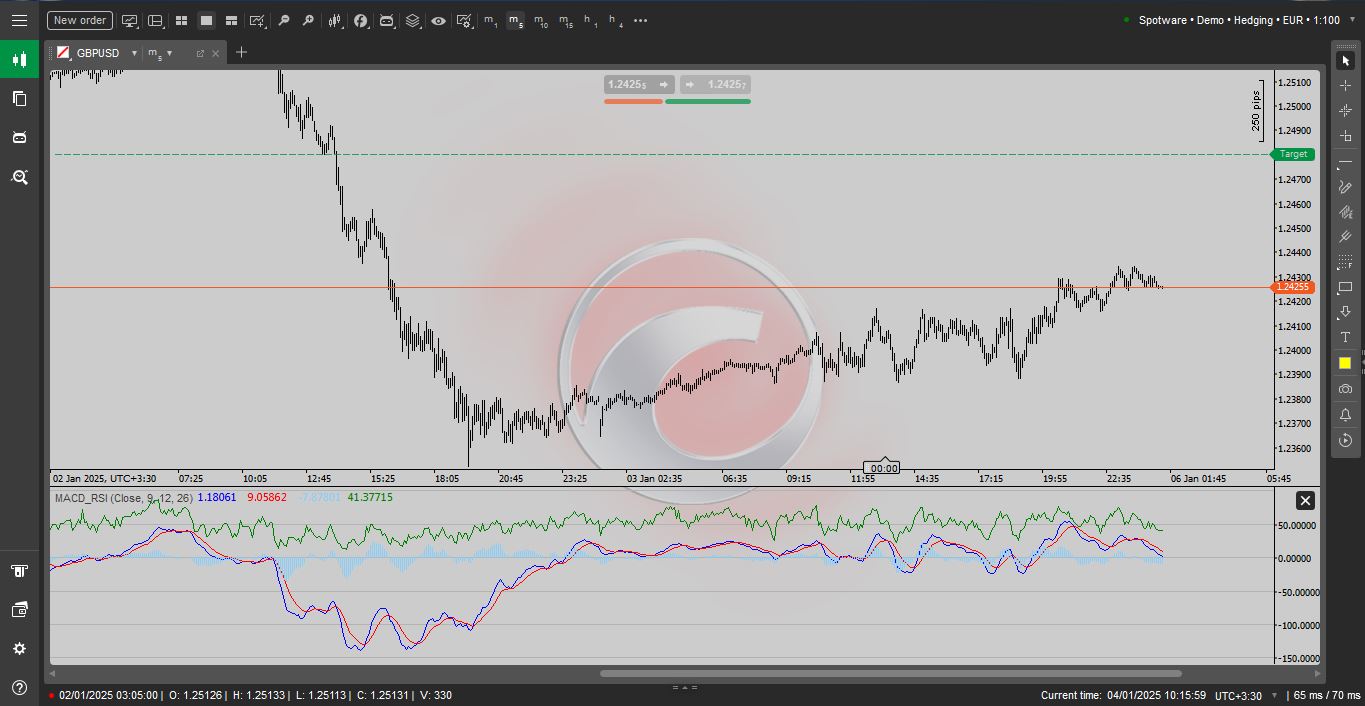Open the indicators list via the f icon
Screen dimensions: 1365x706
[x=361, y=20]
